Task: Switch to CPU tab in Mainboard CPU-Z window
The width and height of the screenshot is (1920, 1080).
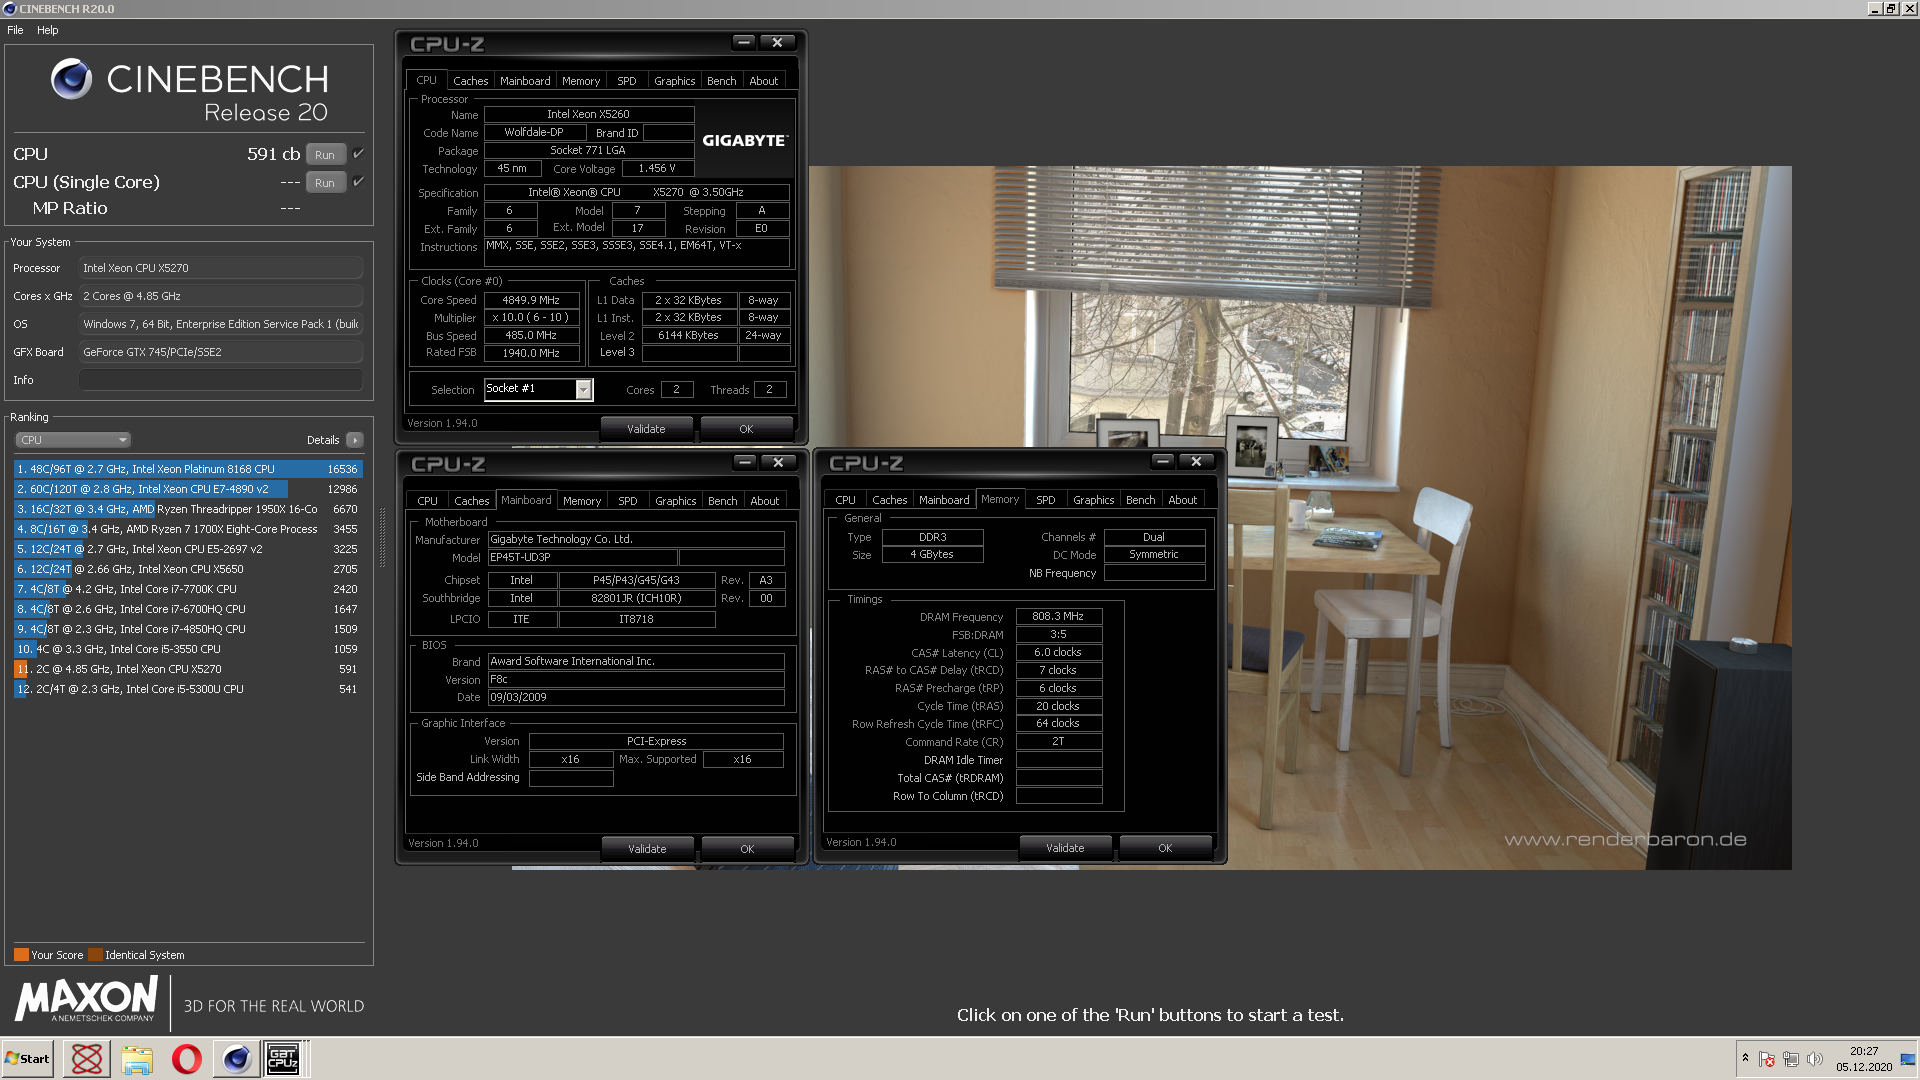Action: [x=428, y=501]
